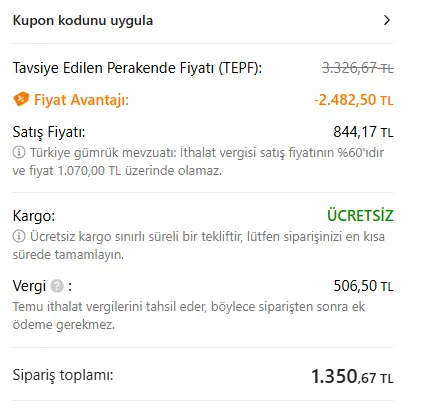Open the Kupon kodunu uygula row
Viewport: 421px width, 411px height.
203,20
